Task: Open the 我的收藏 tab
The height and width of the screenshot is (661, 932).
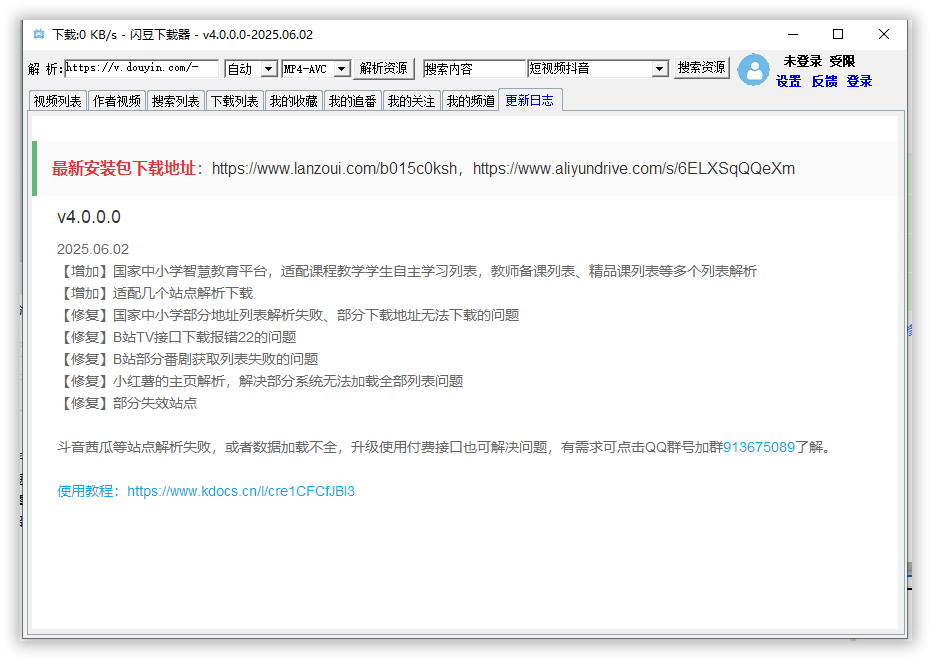Action: 293,101
